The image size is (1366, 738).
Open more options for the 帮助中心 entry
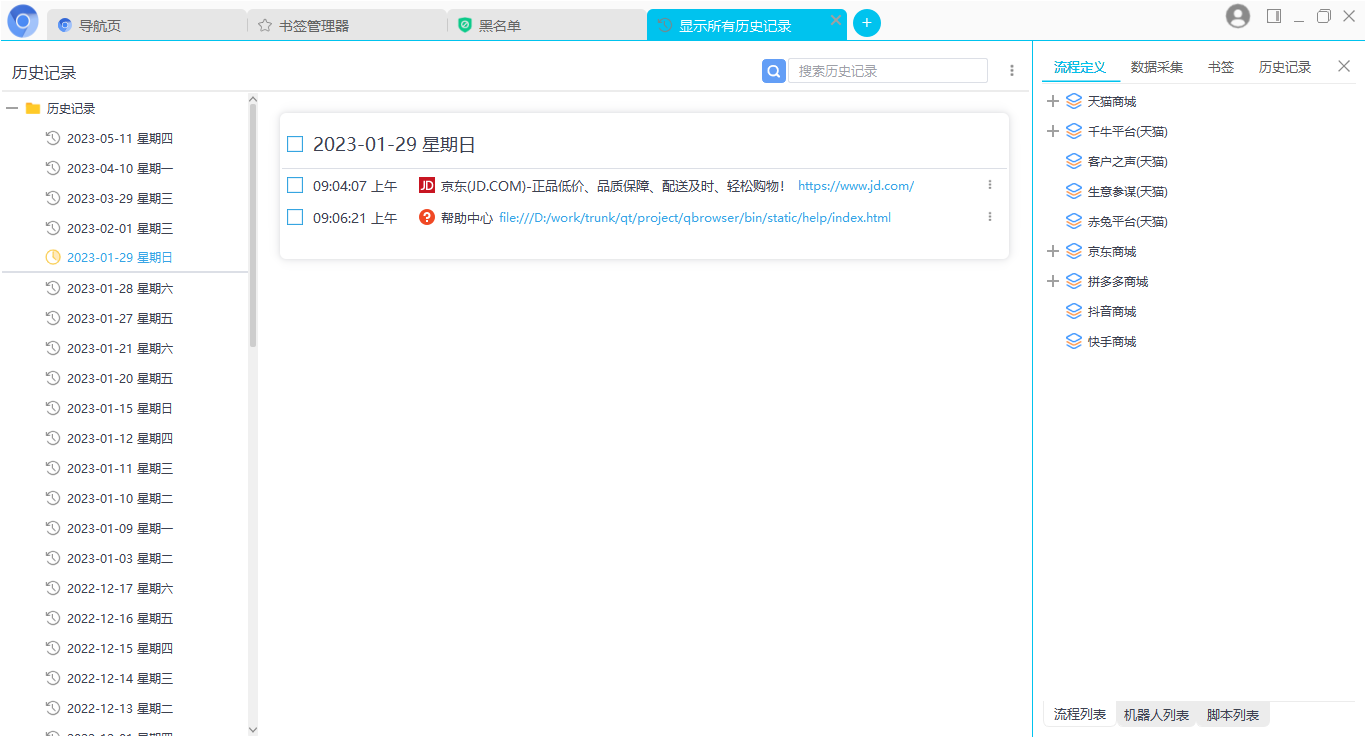coord(990,217)
